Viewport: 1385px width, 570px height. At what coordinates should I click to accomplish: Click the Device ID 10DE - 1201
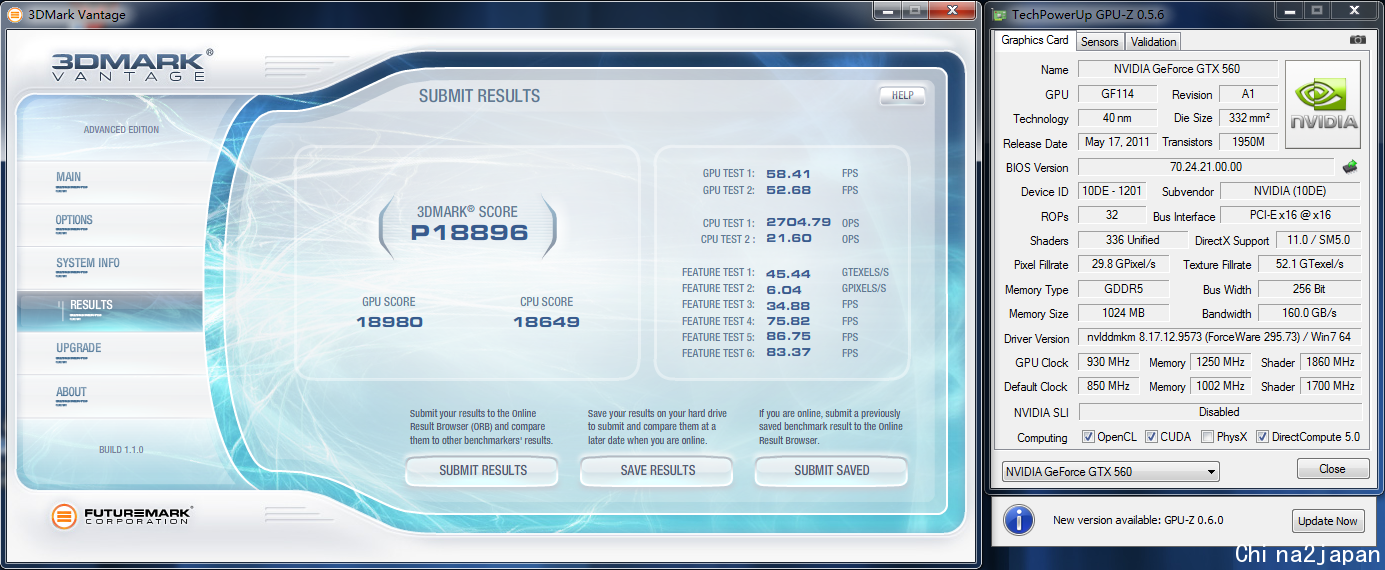pos(1112,191)
